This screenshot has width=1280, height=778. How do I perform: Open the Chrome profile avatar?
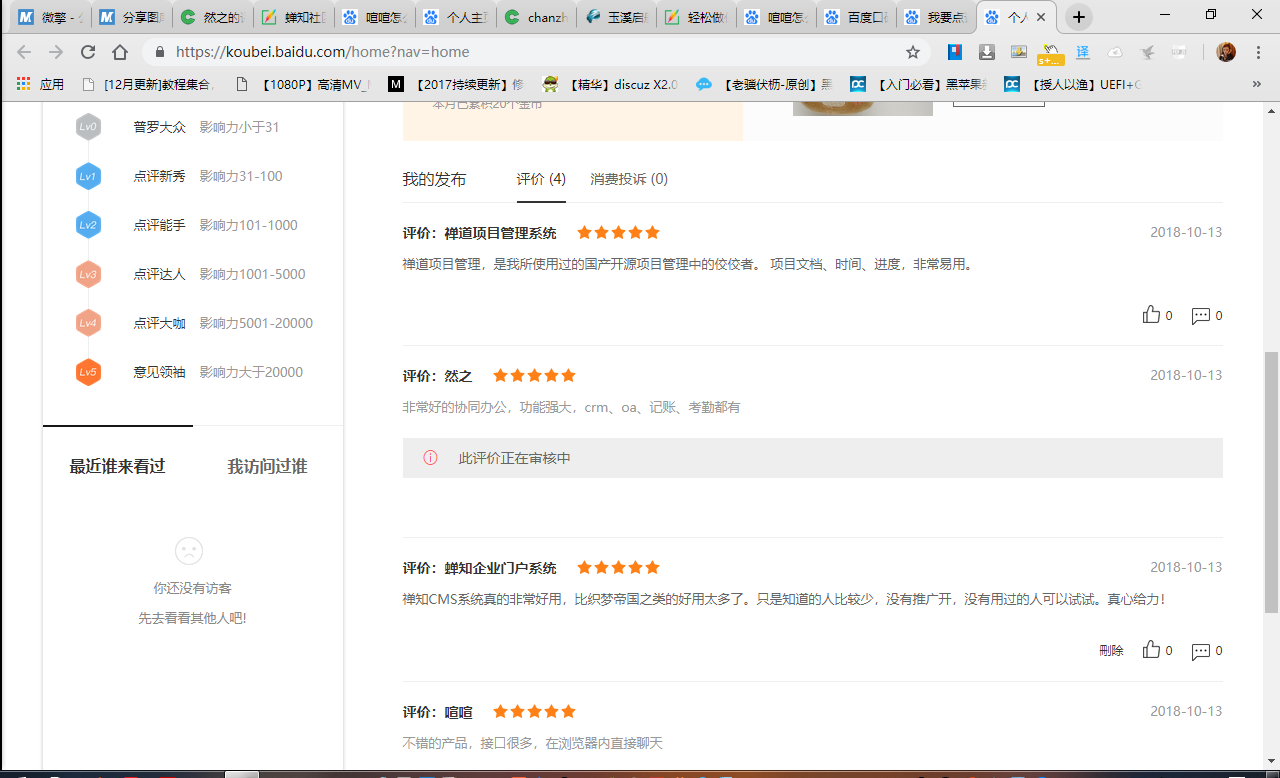point(1225,52)
